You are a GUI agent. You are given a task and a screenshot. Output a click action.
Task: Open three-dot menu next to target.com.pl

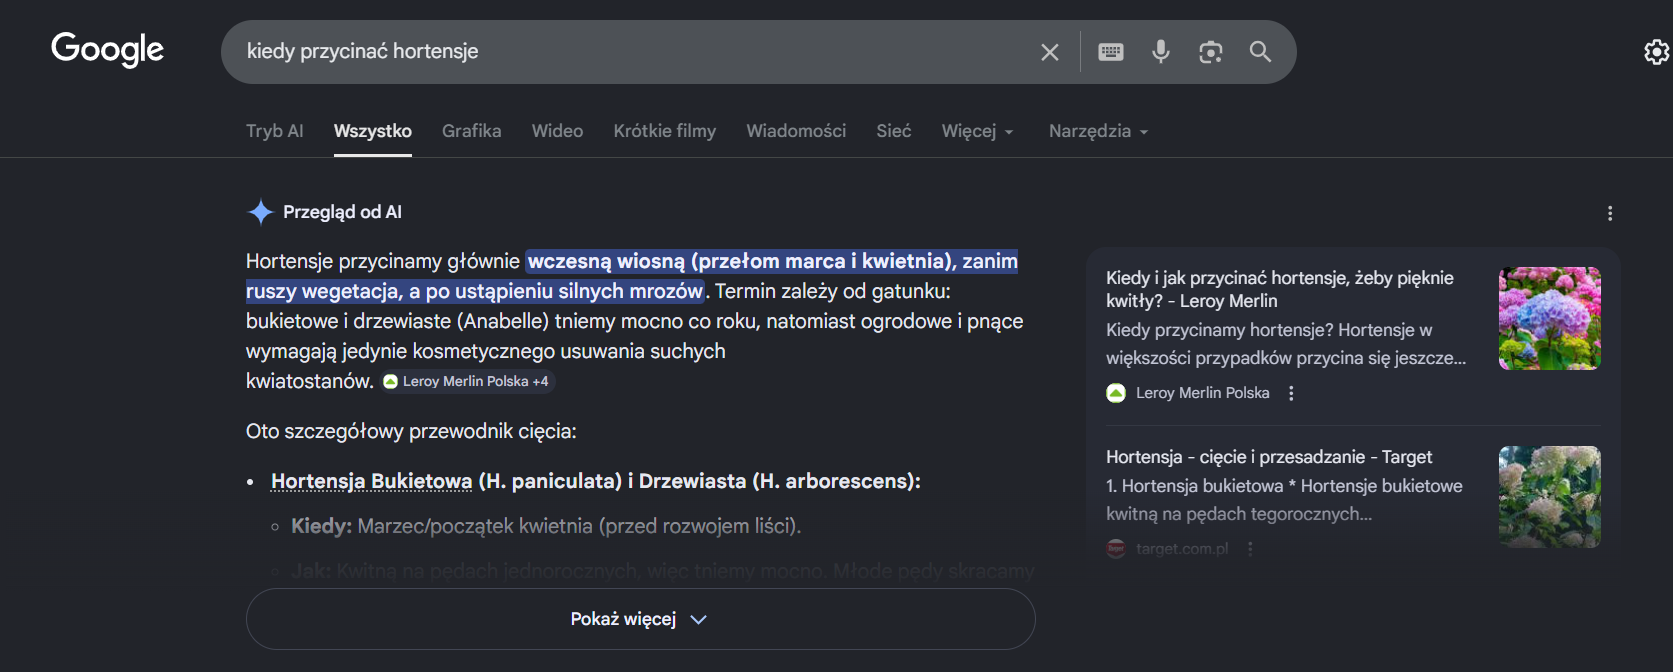pos(1250,548)
